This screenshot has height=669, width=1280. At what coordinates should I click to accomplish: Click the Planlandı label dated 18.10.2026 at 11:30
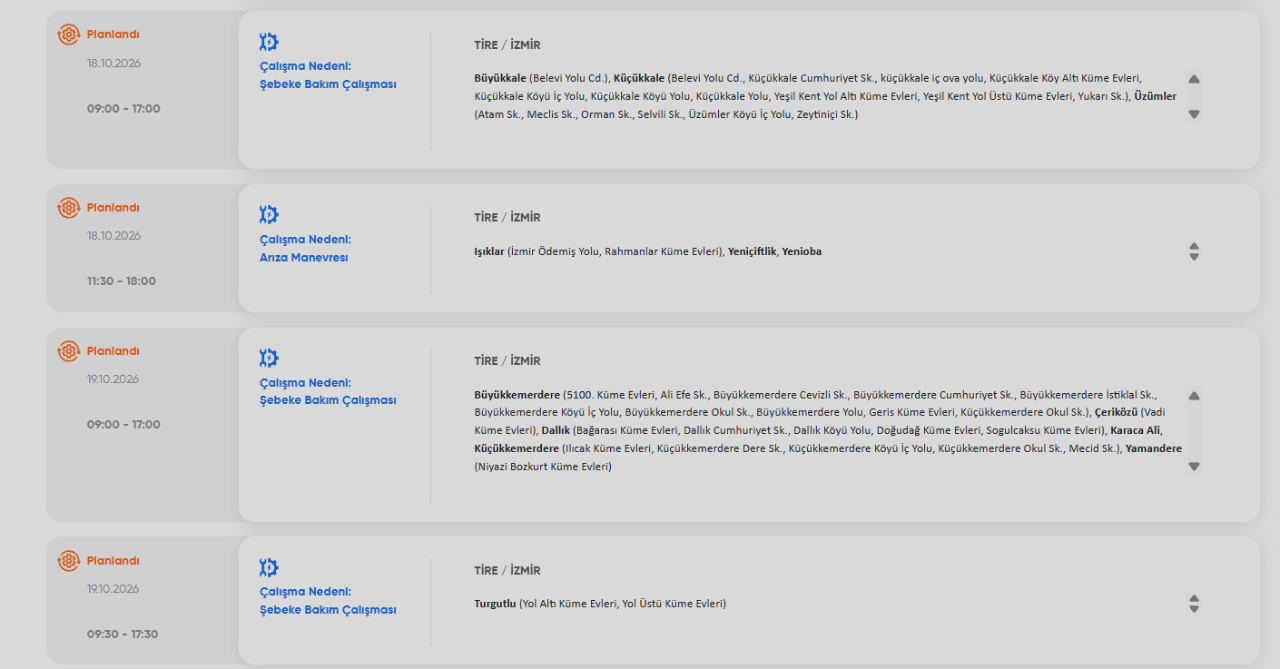click(x=113, y=208)
